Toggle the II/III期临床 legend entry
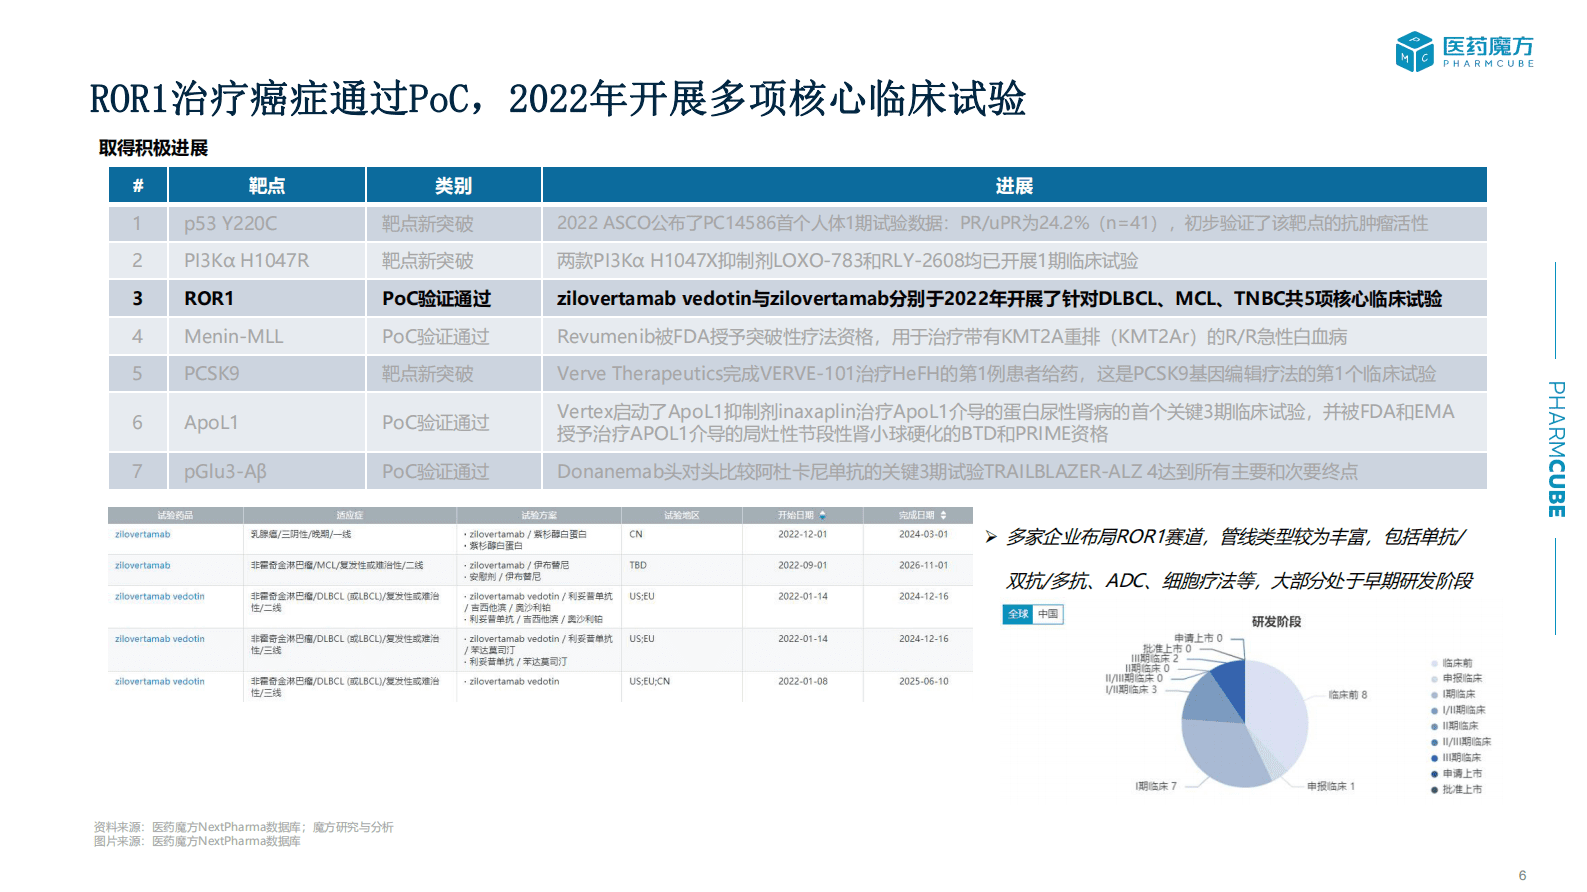This screenshot has height=892, width=1587. click(x=1461, y=742)
